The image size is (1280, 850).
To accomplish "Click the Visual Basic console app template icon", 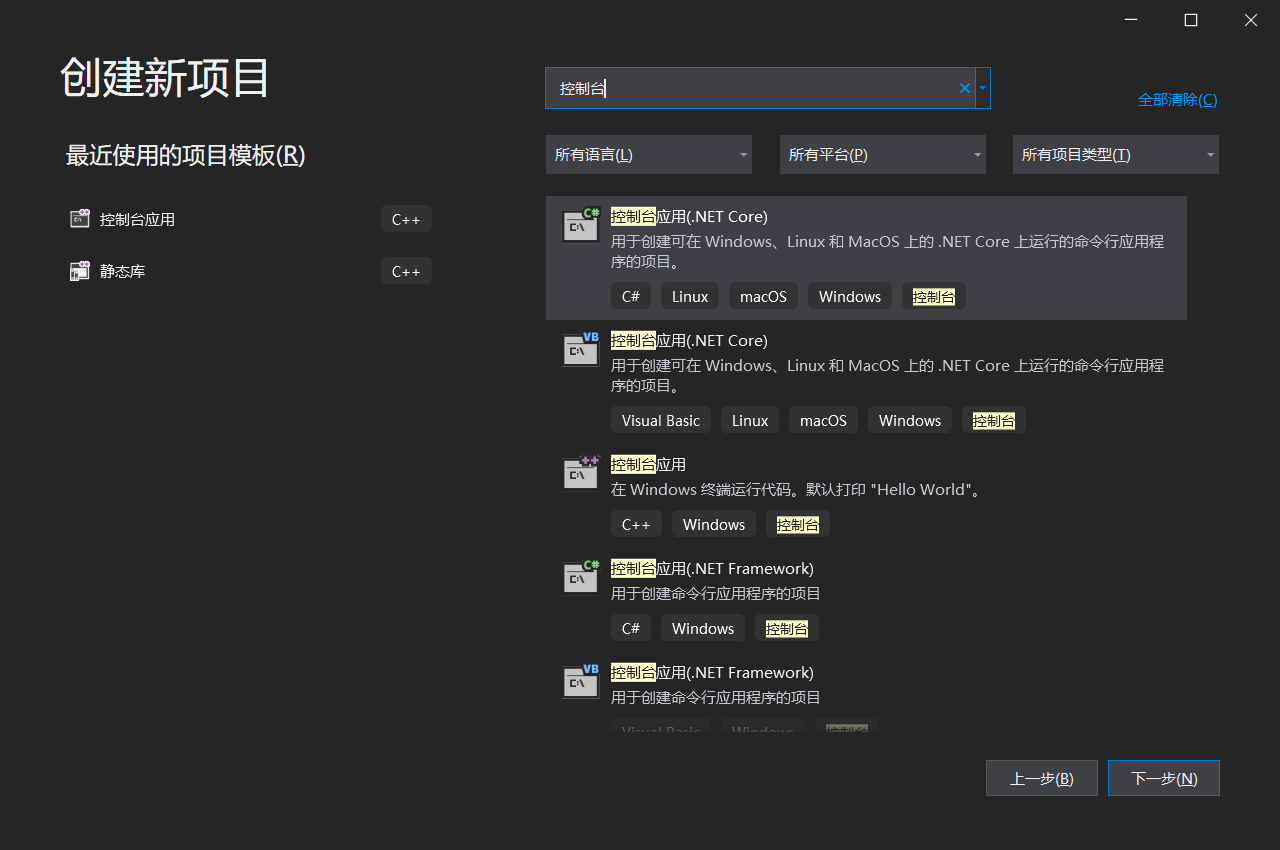I will [580, 348].
